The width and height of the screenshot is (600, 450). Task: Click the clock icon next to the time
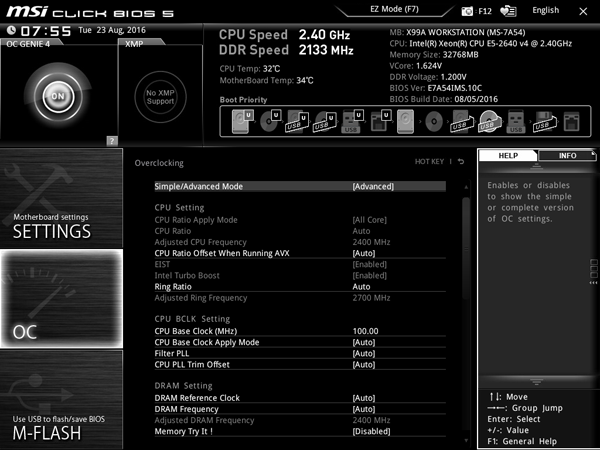point(11,30)
